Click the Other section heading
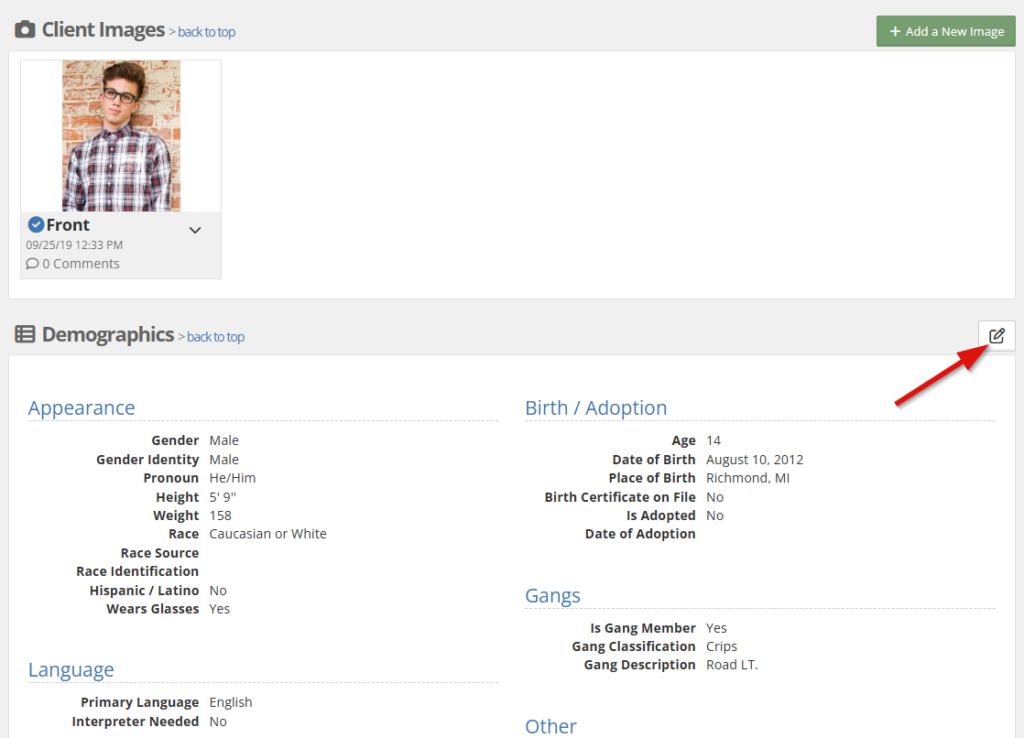Image resolution: width=1024 pixels, height=738 pixels. click(x=551, y=726)
